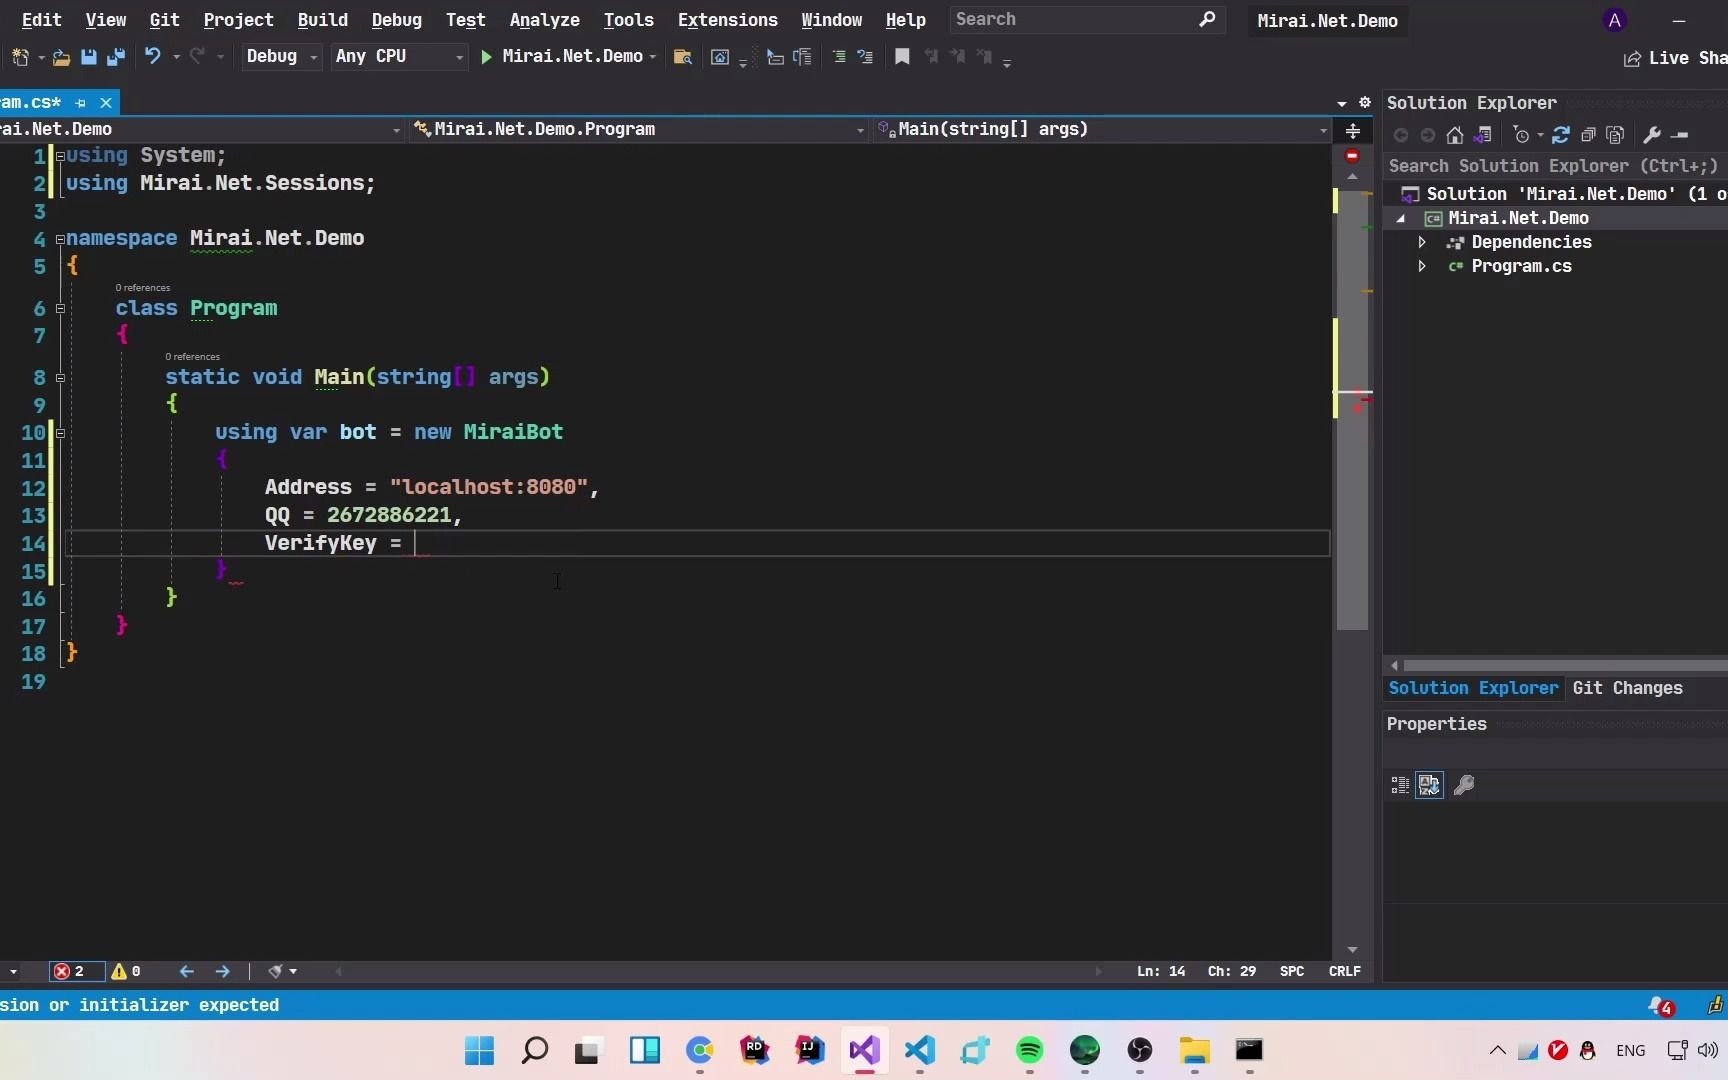Switch to the Git Changes tab
1728x1080 pixels.
pos(1627,688)
